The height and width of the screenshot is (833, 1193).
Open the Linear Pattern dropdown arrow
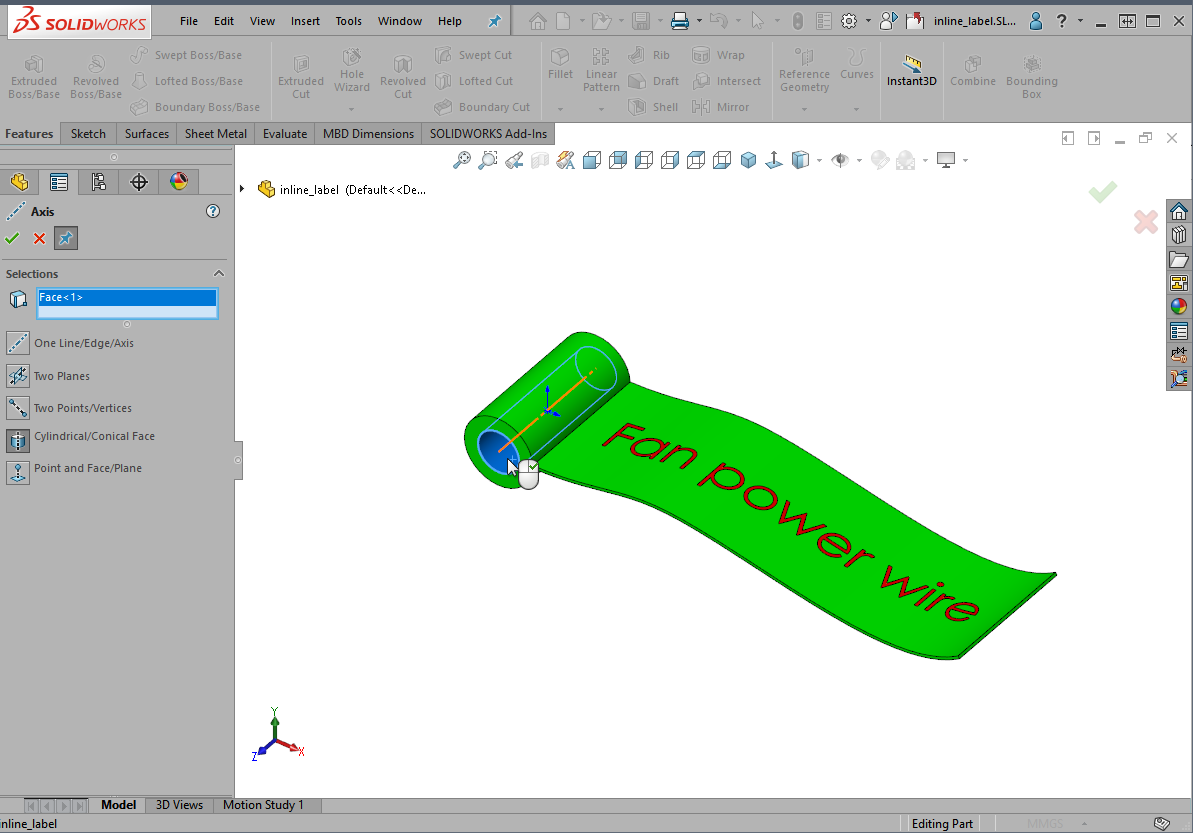601,109
